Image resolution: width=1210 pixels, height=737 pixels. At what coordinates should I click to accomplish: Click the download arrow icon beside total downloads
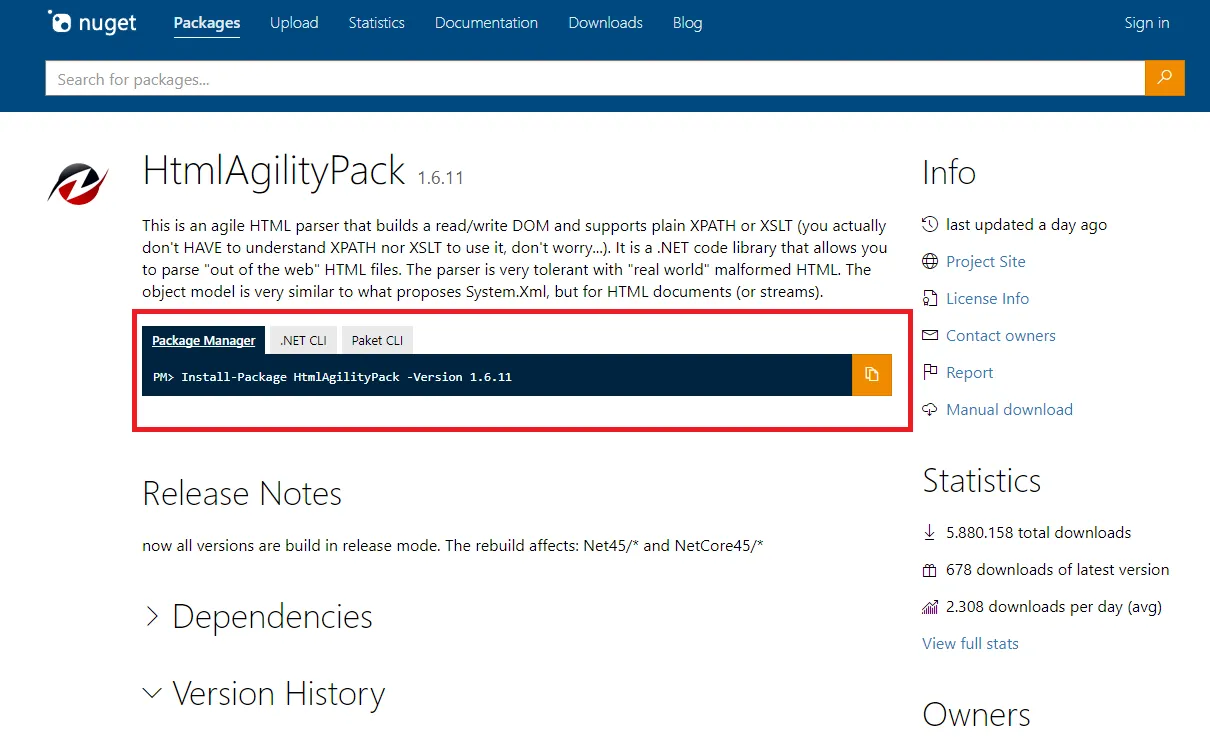[x=930, y=533]
